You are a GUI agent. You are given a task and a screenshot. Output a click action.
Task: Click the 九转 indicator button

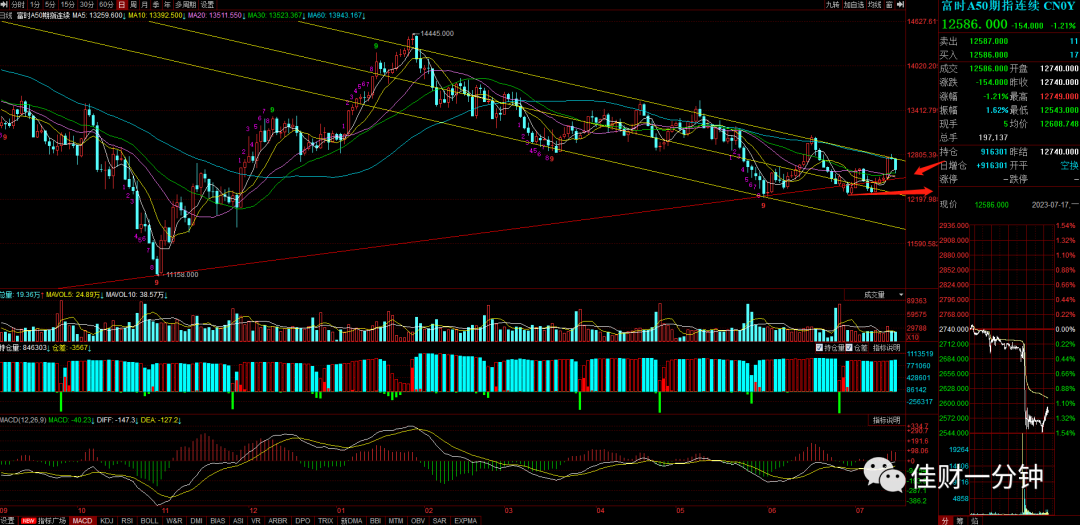pos(833,4)
